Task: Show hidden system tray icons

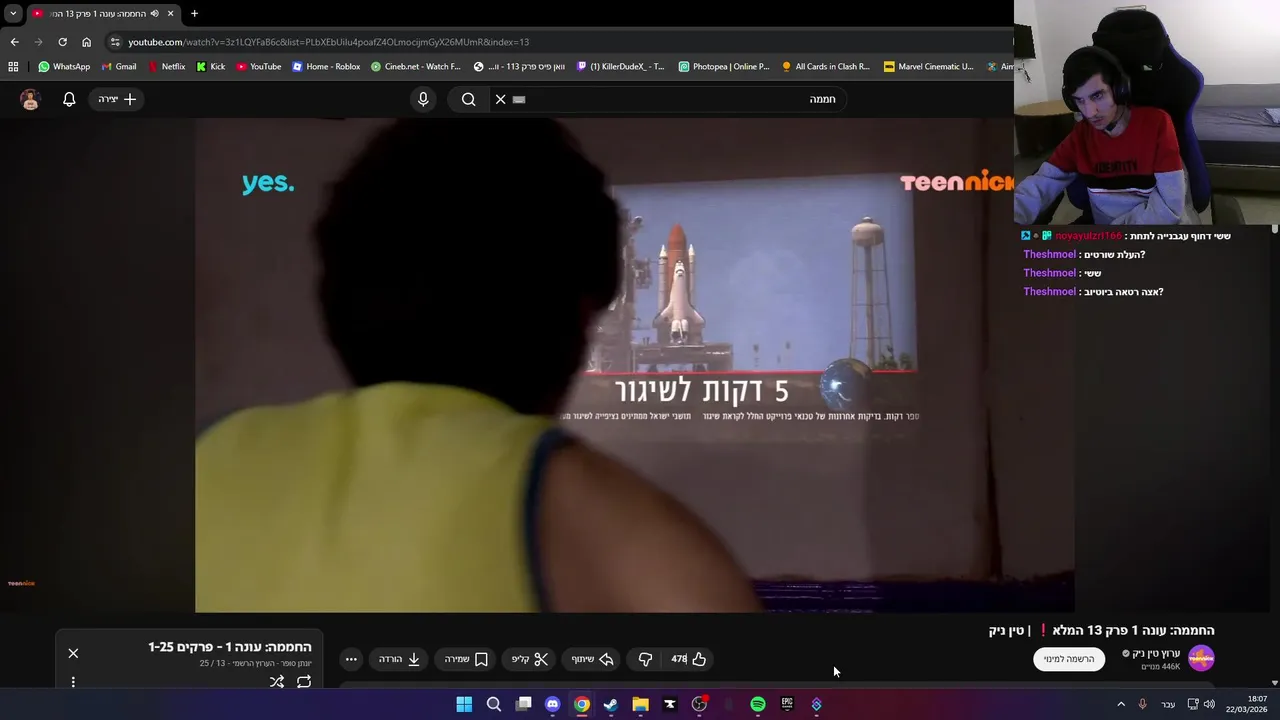Action: 1121,704
